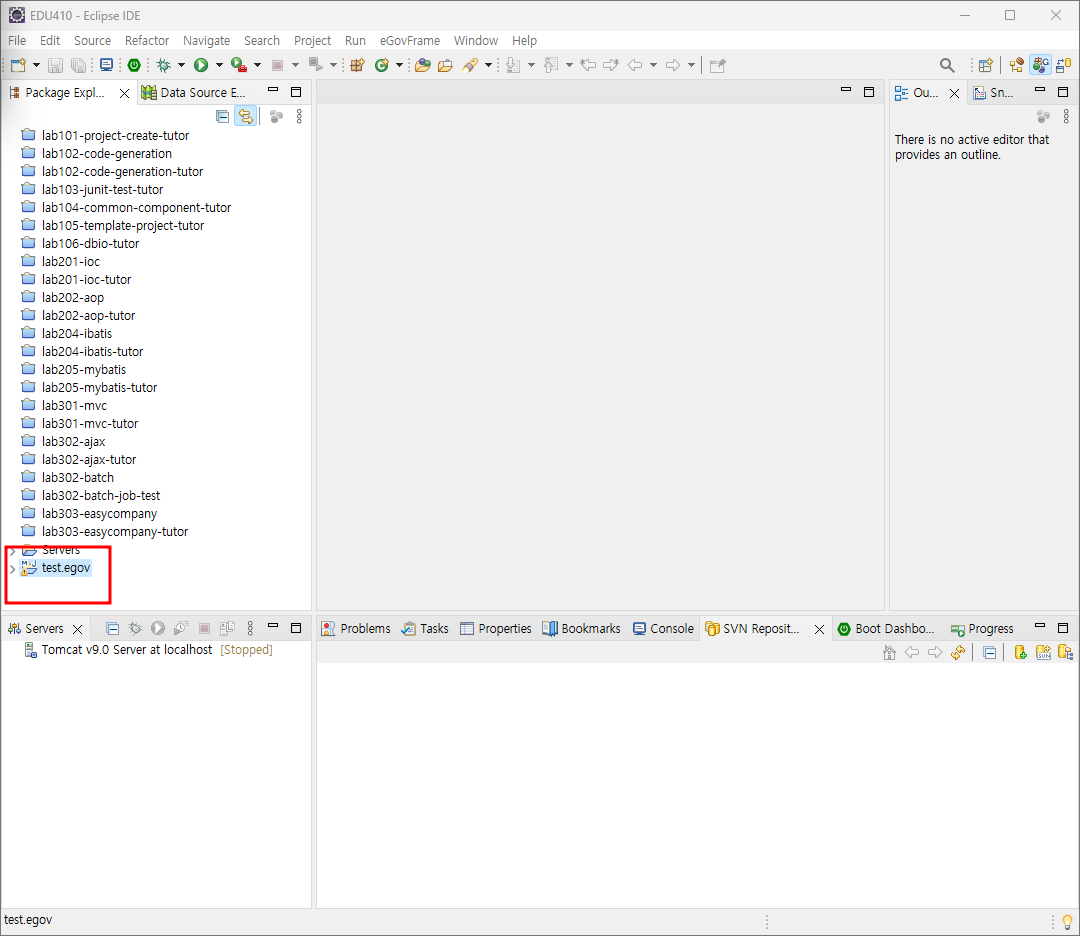Select the Outline tab
The width and height of the screenshot is (1080, 936).
(917, 92)
